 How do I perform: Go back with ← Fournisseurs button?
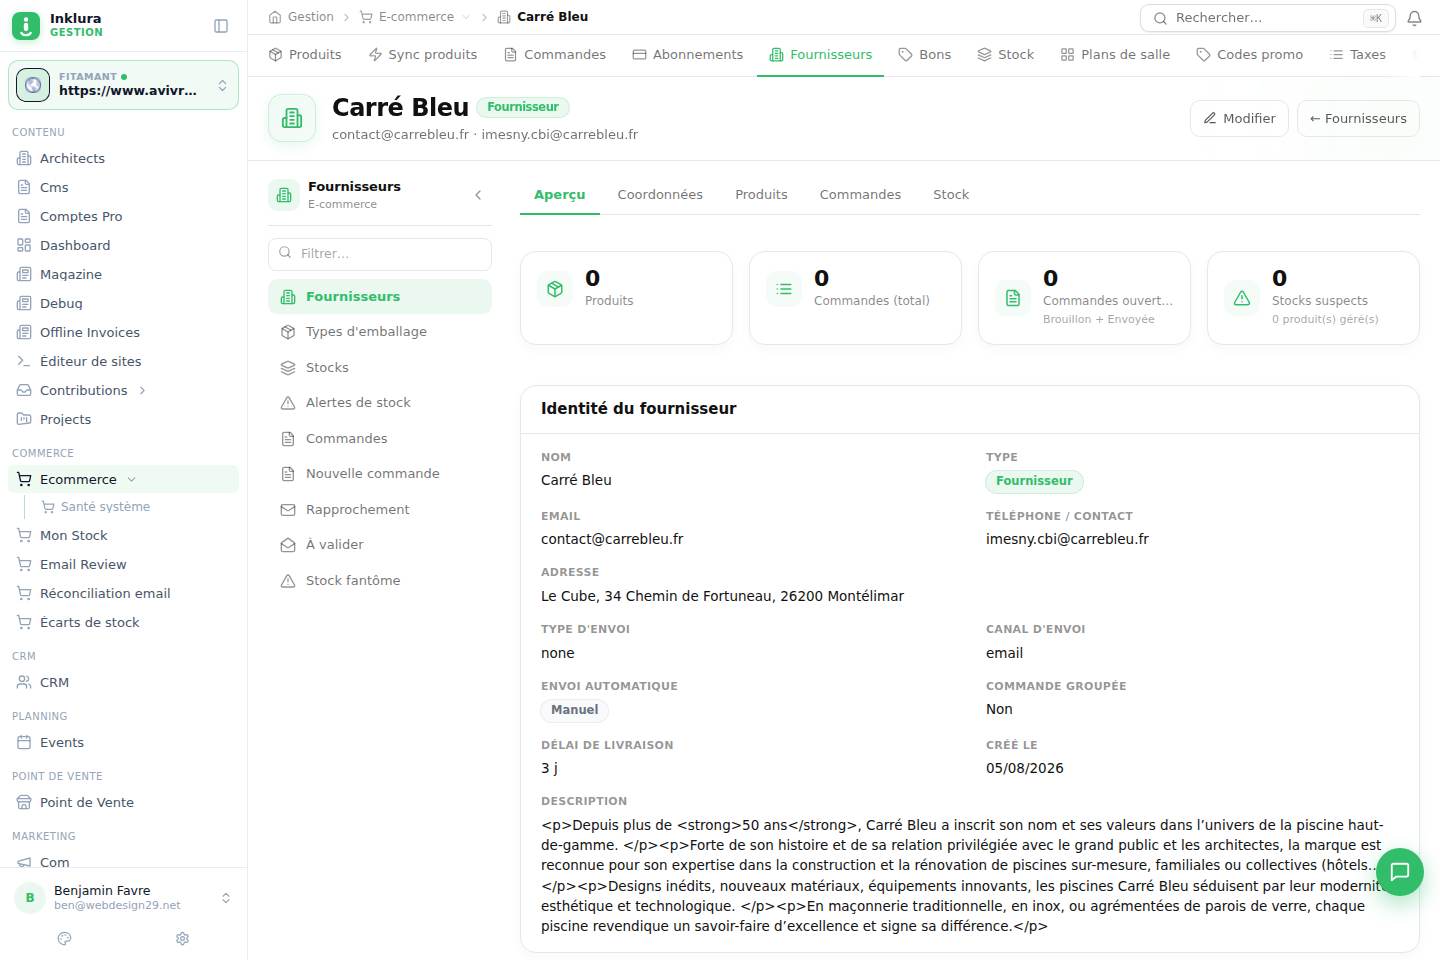1358,118
